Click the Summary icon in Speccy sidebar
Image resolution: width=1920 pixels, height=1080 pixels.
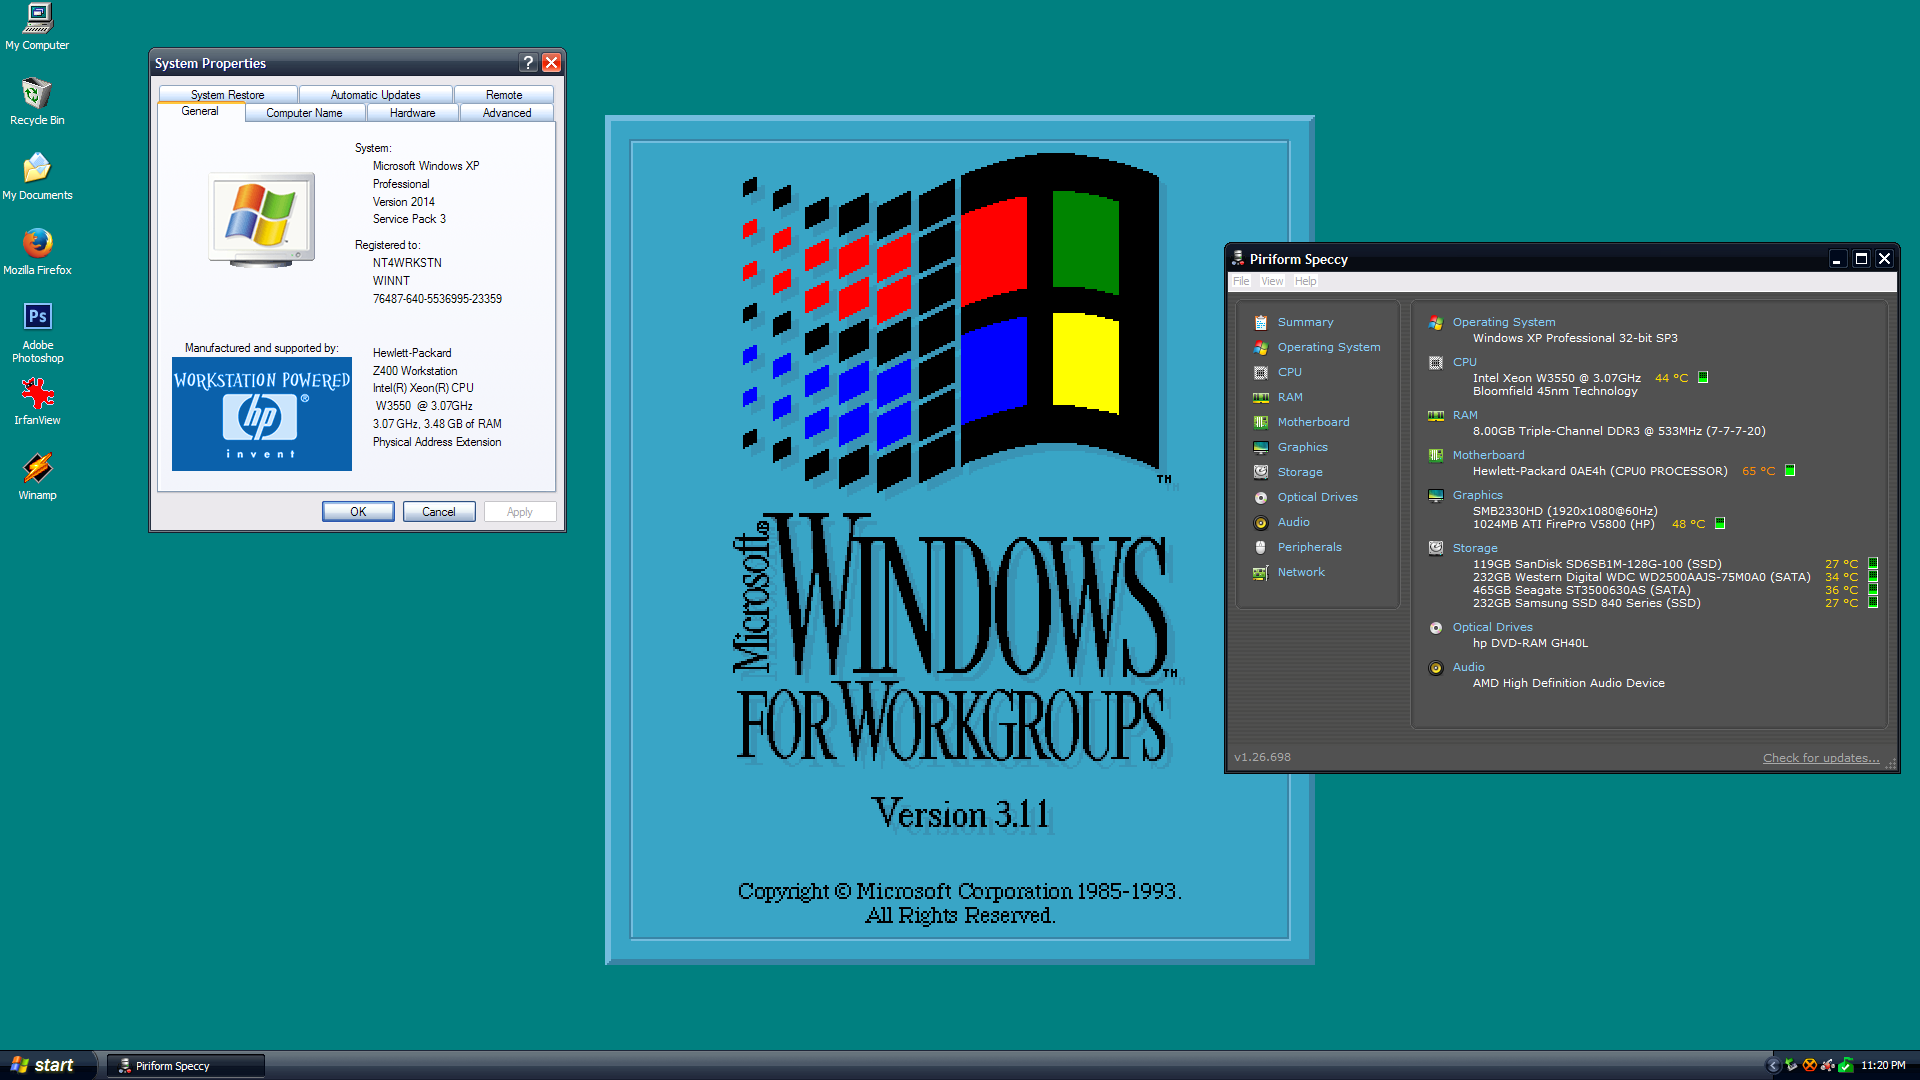tap(1261, 320)
